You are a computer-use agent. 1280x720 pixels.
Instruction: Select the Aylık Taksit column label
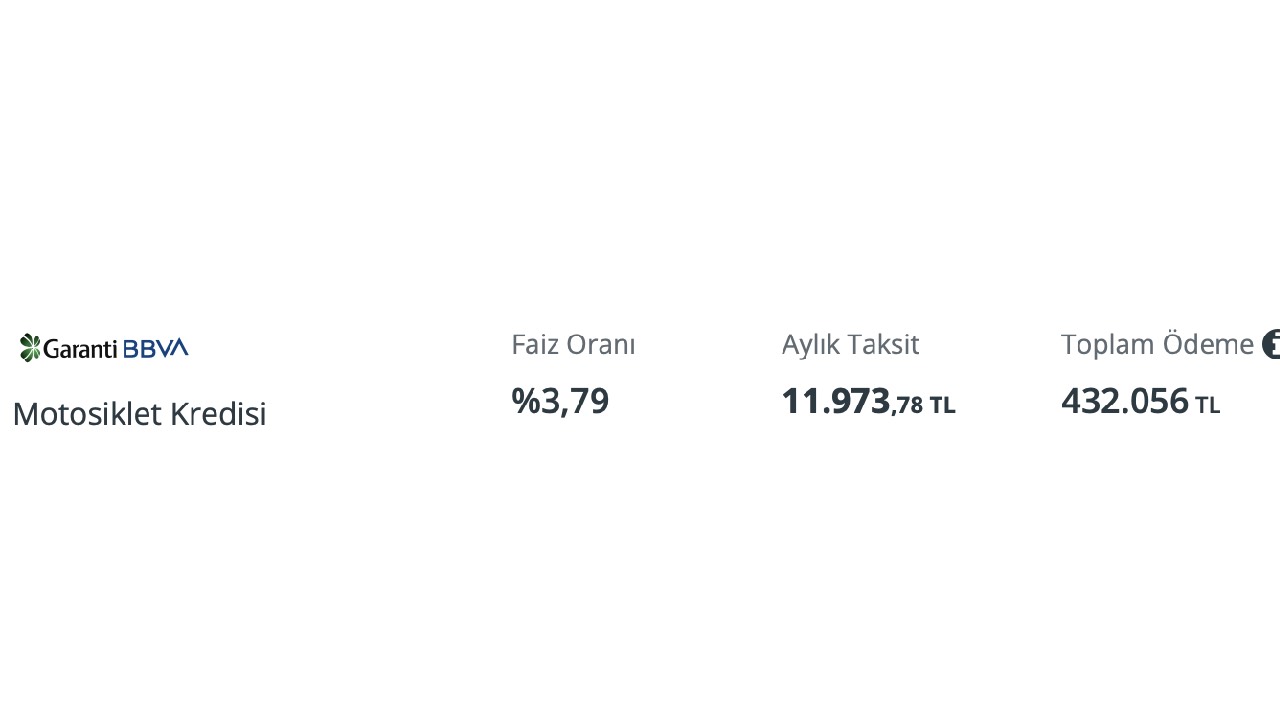pos(850,344)
